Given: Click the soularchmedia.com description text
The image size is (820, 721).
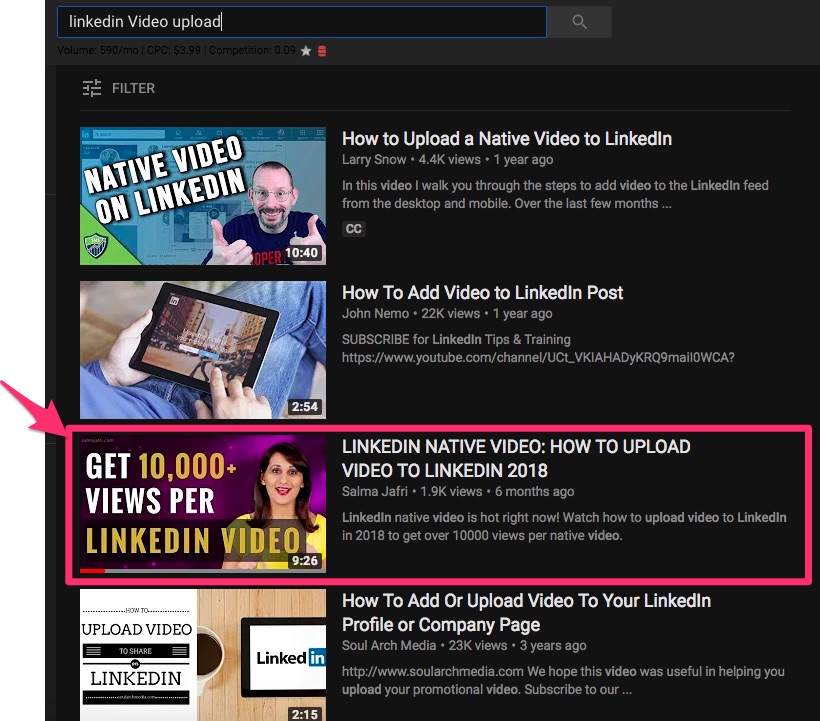Looking at the screenshot, I should (x=563, y=680).
